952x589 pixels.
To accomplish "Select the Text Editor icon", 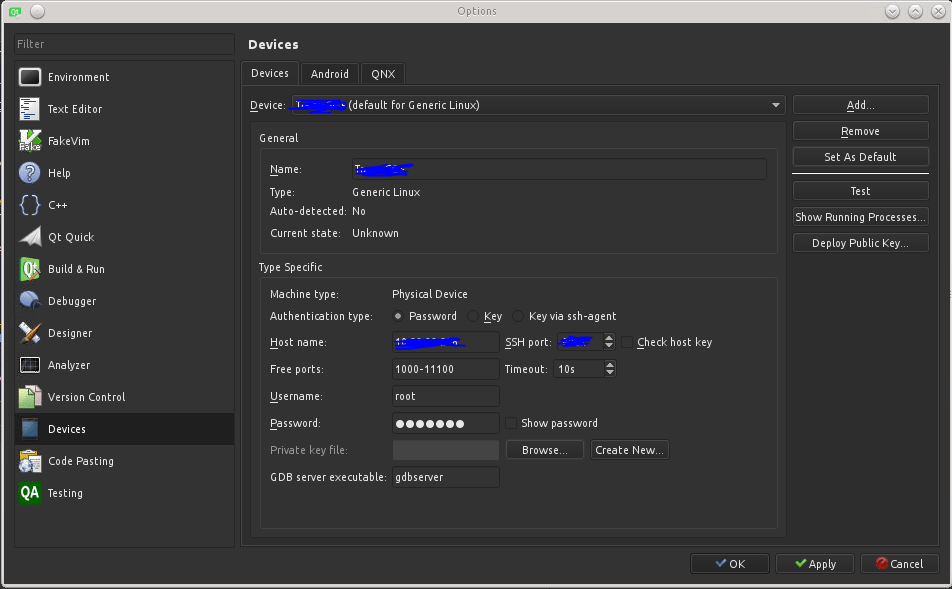I will pos(30,109).
